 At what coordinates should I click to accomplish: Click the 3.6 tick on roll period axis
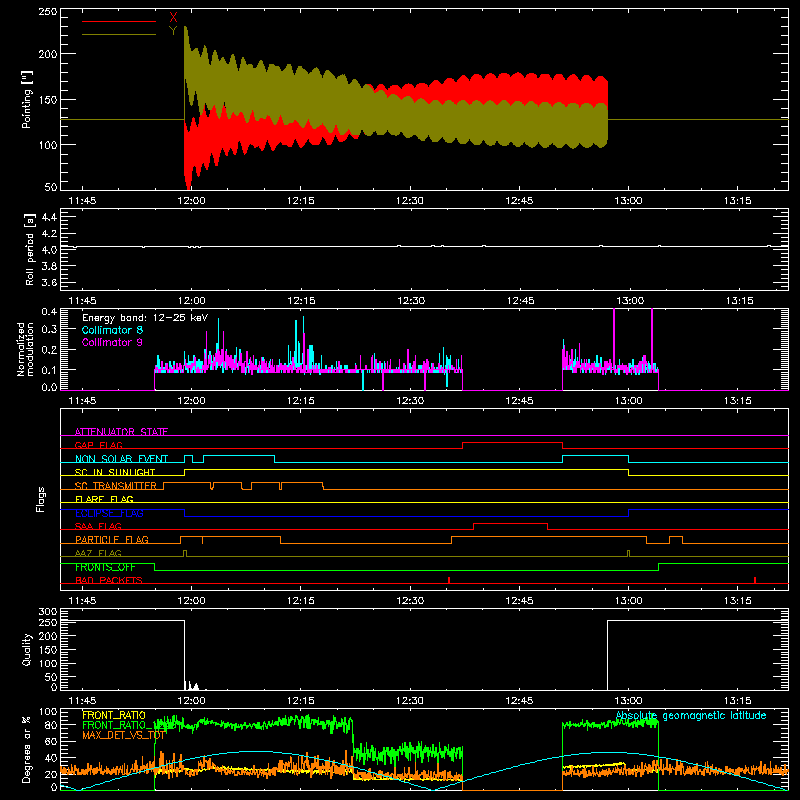48,283
